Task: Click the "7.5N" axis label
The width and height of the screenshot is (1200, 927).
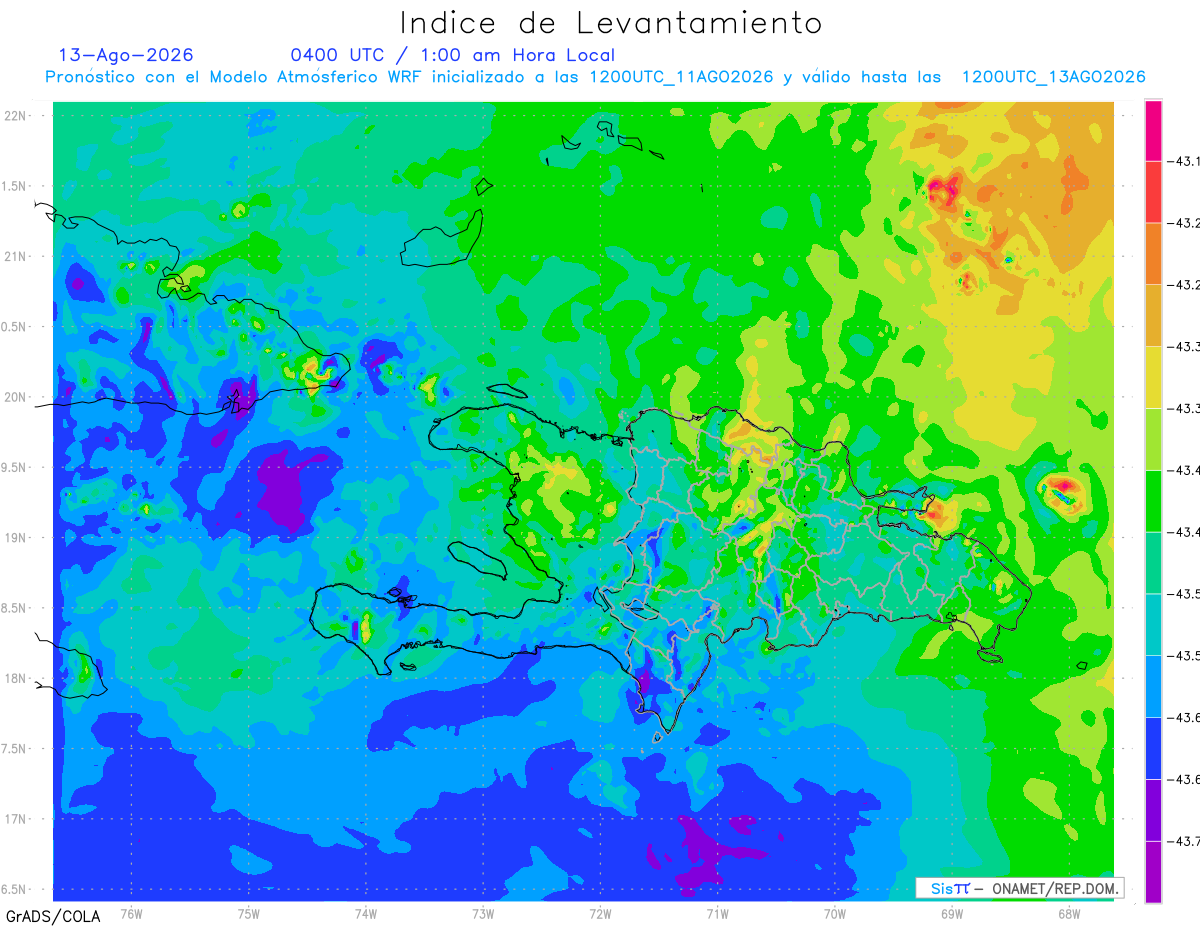Action: (x=15, y=749)
